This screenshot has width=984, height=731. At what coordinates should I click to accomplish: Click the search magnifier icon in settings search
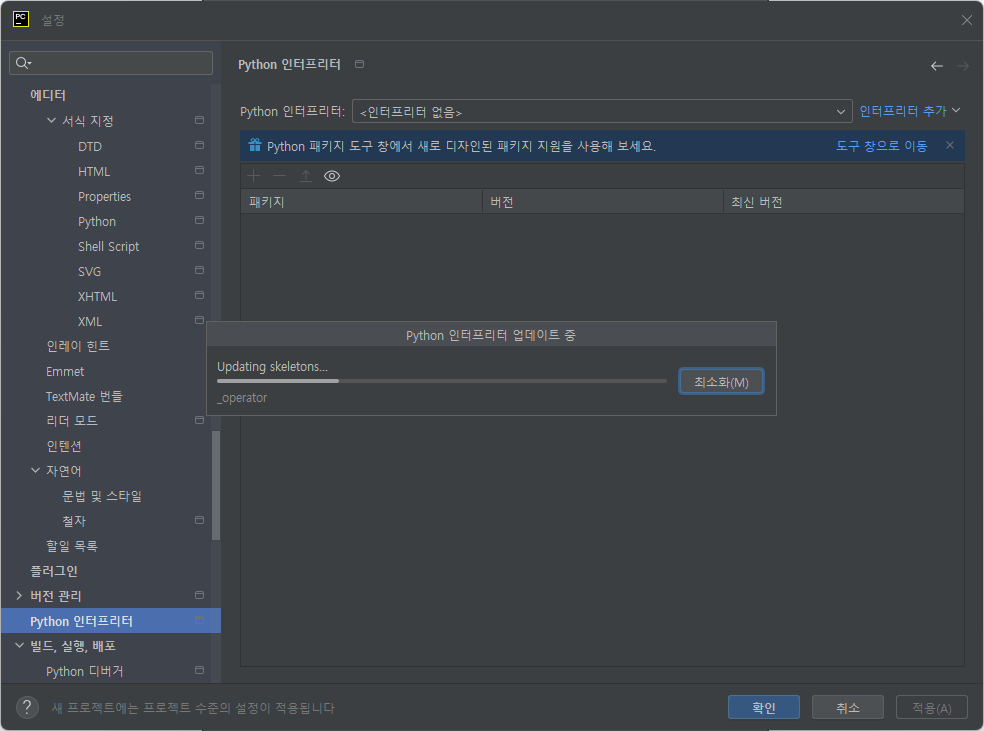pyautogui.click(x=23, y=63)
